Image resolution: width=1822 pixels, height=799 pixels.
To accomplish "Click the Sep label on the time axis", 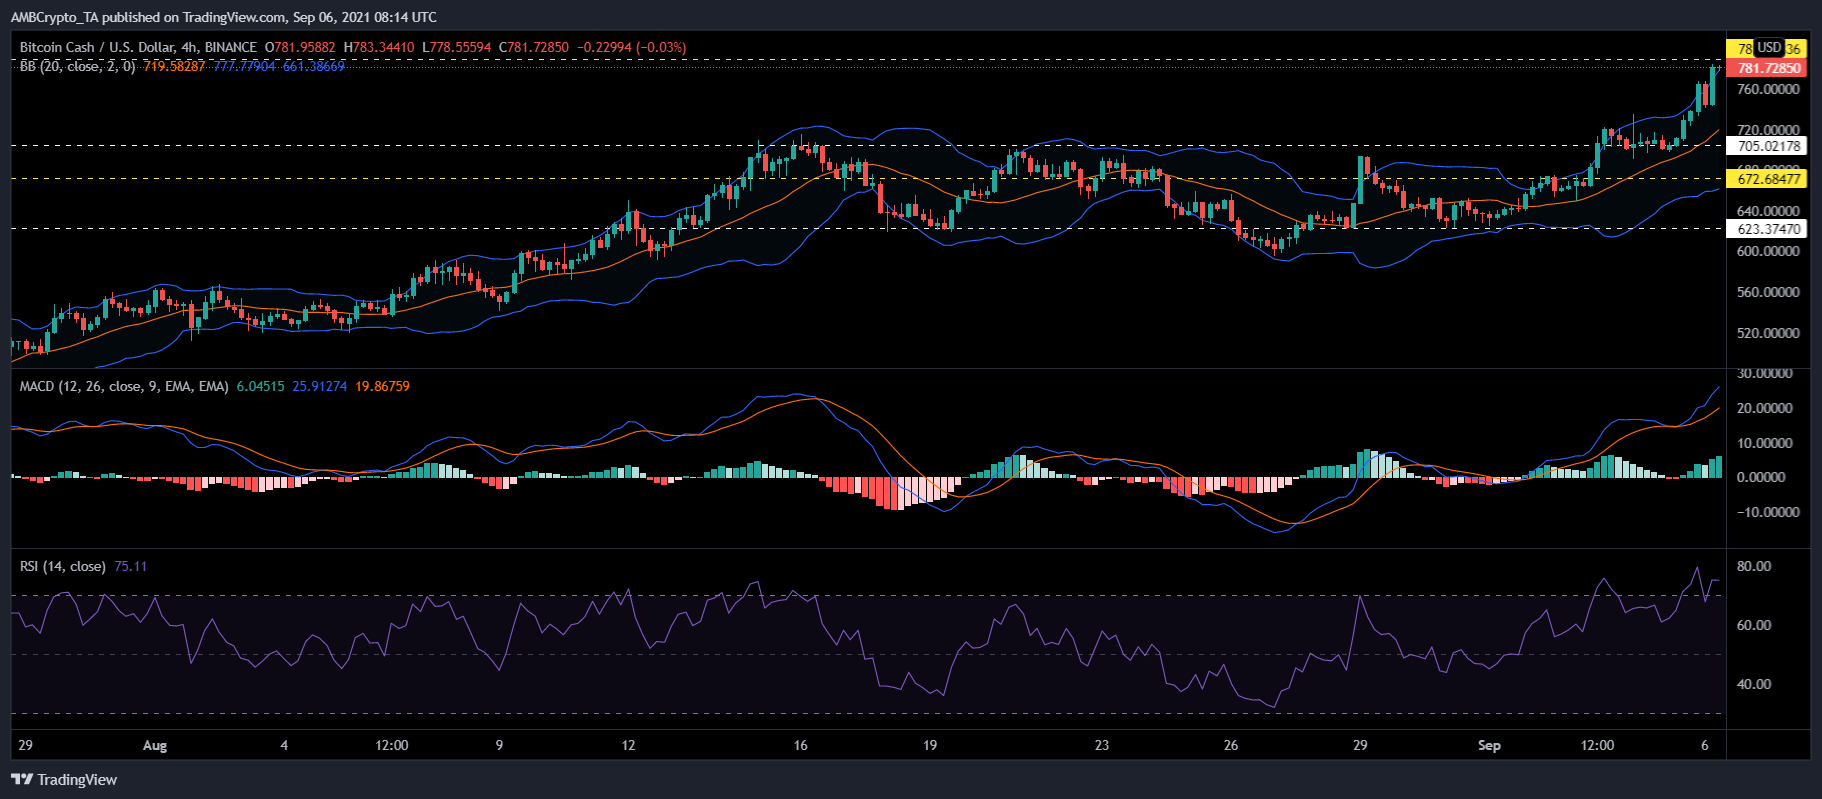I will click(x=1489, y=745).
